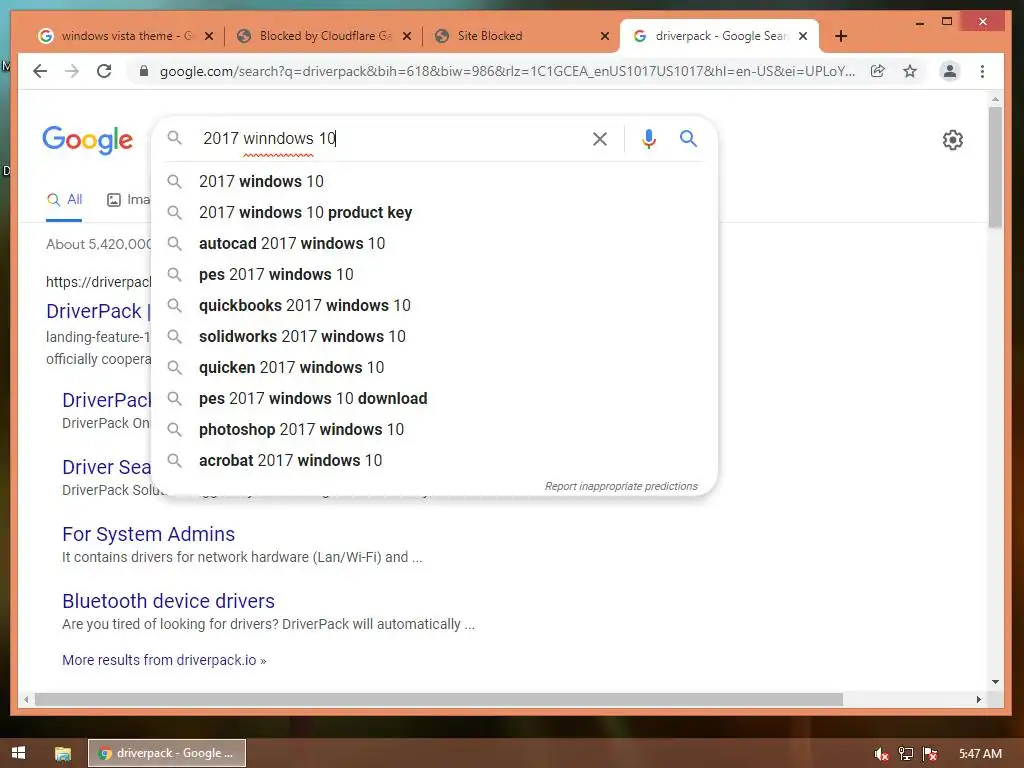
Task: Open the Images results tab
Action: (x=129, y=200)
